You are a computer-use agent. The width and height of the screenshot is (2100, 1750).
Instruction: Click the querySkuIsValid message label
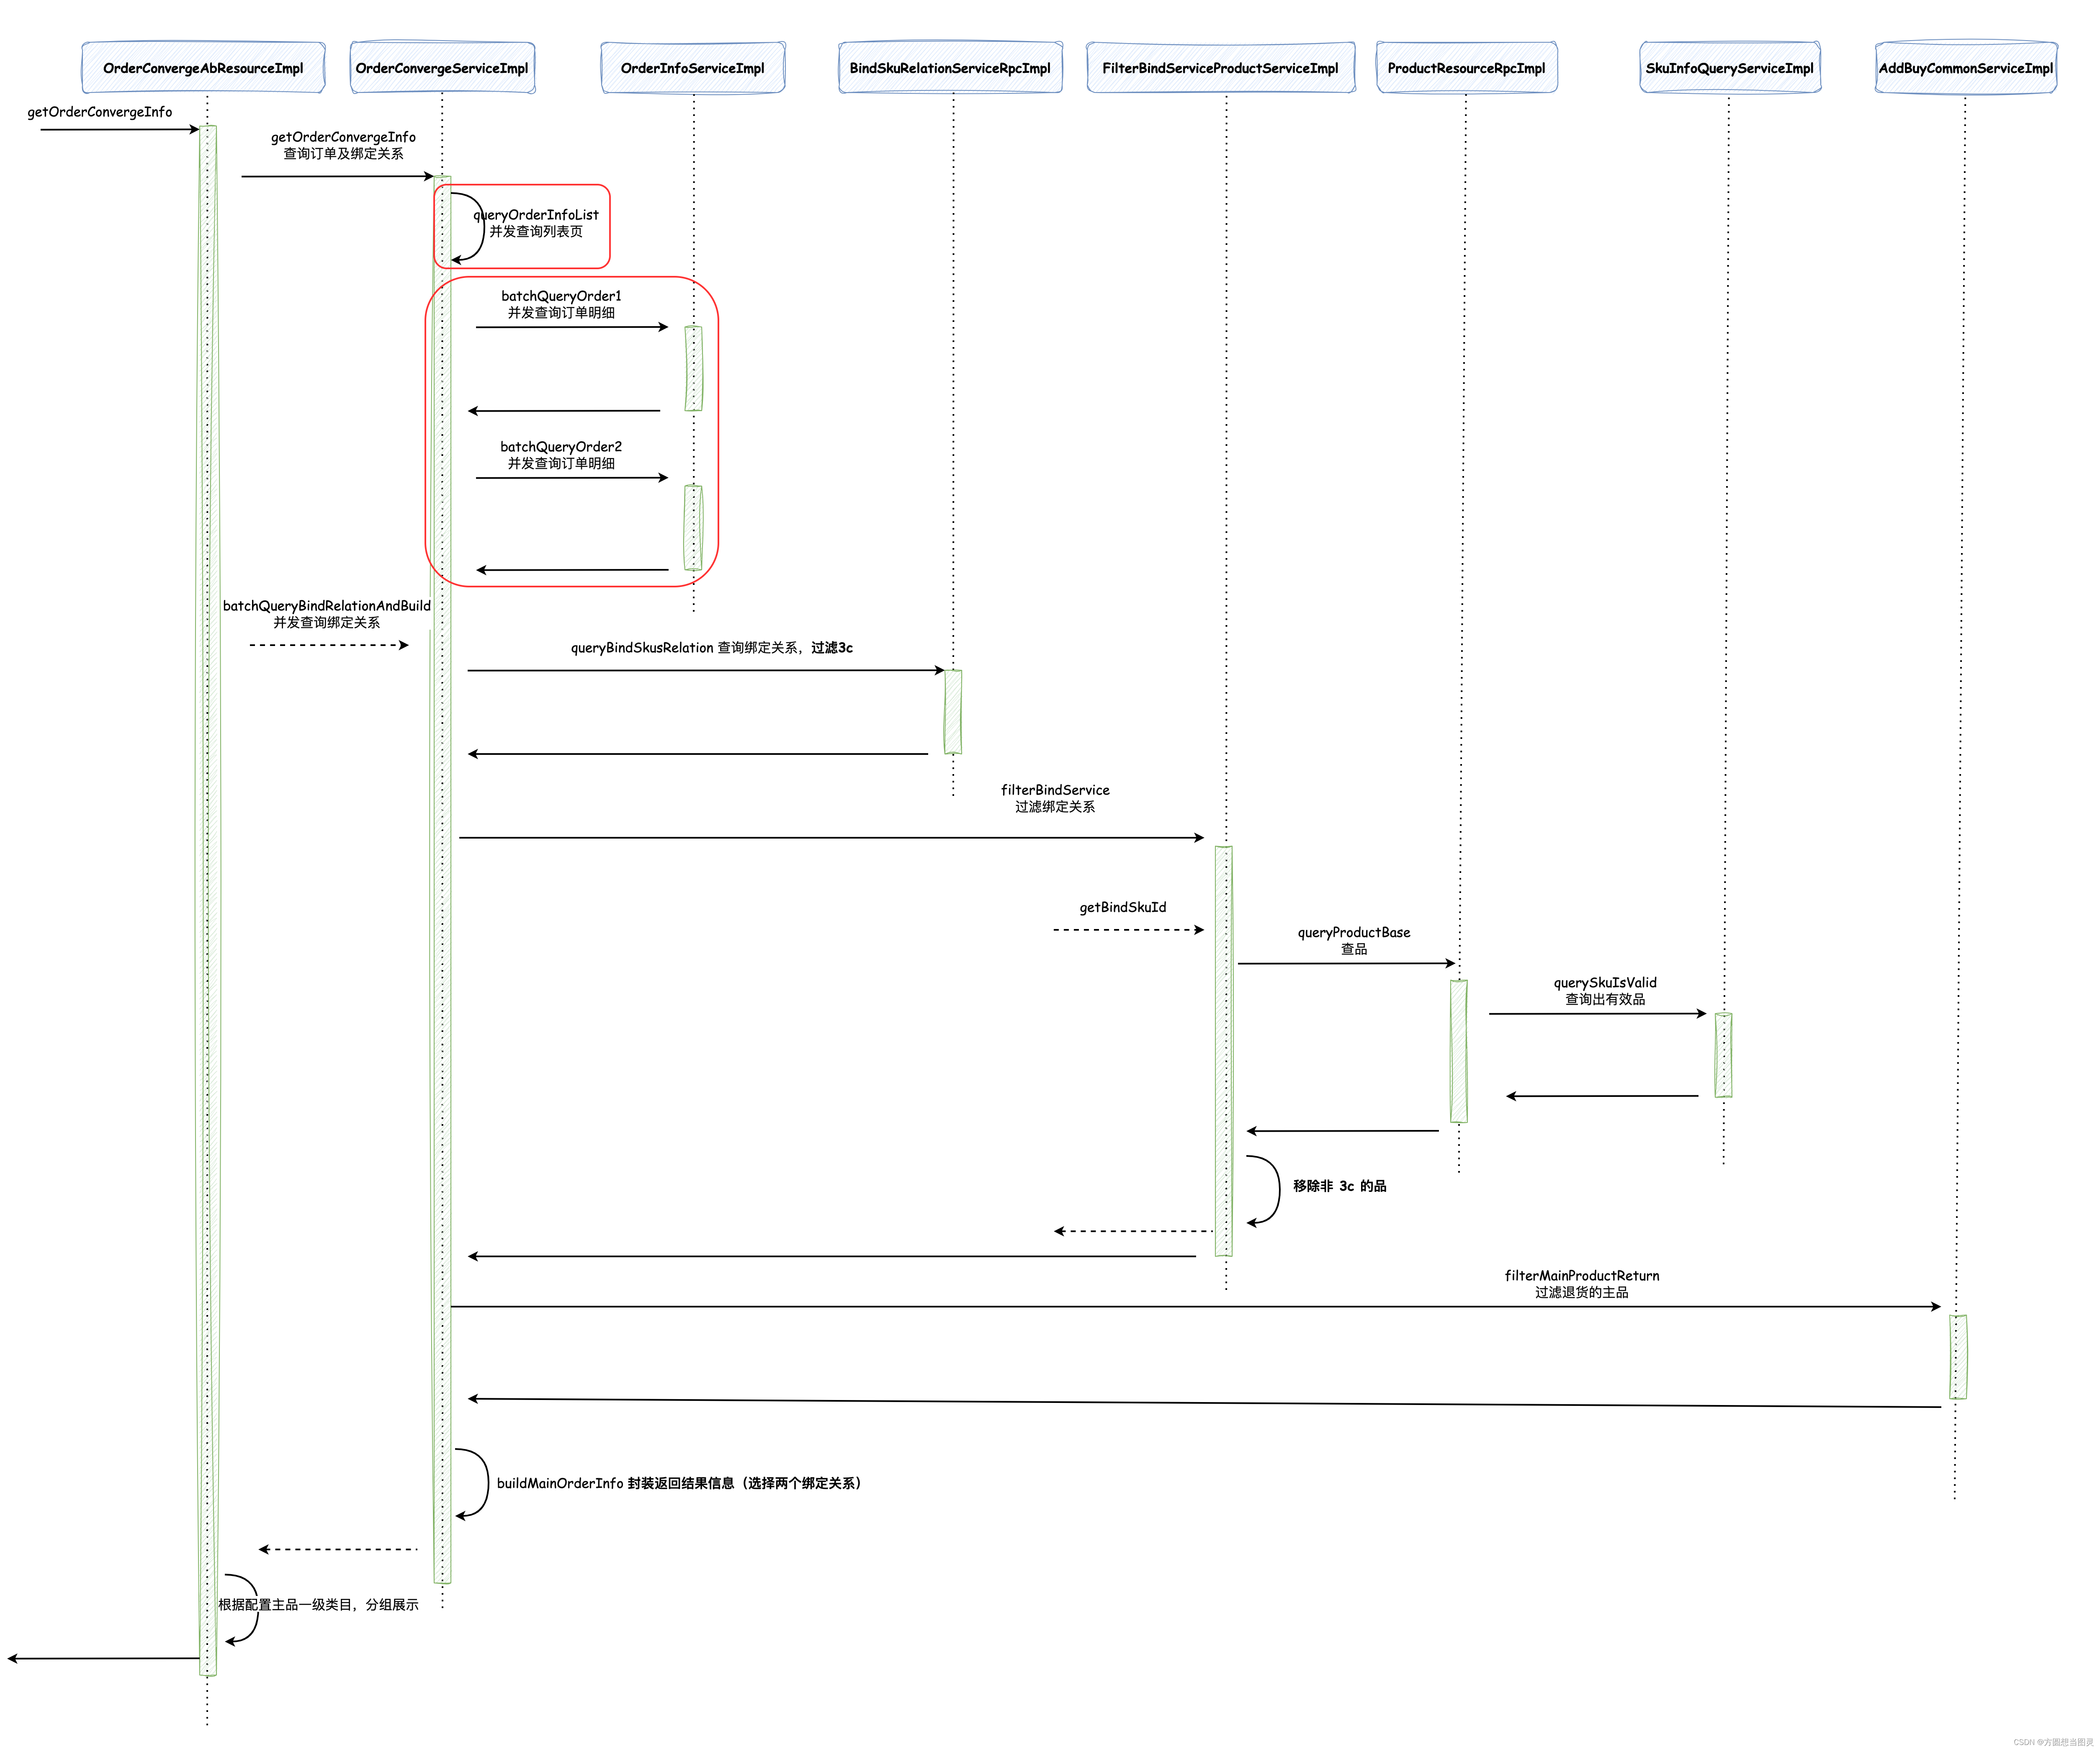tap(1605, 983)
